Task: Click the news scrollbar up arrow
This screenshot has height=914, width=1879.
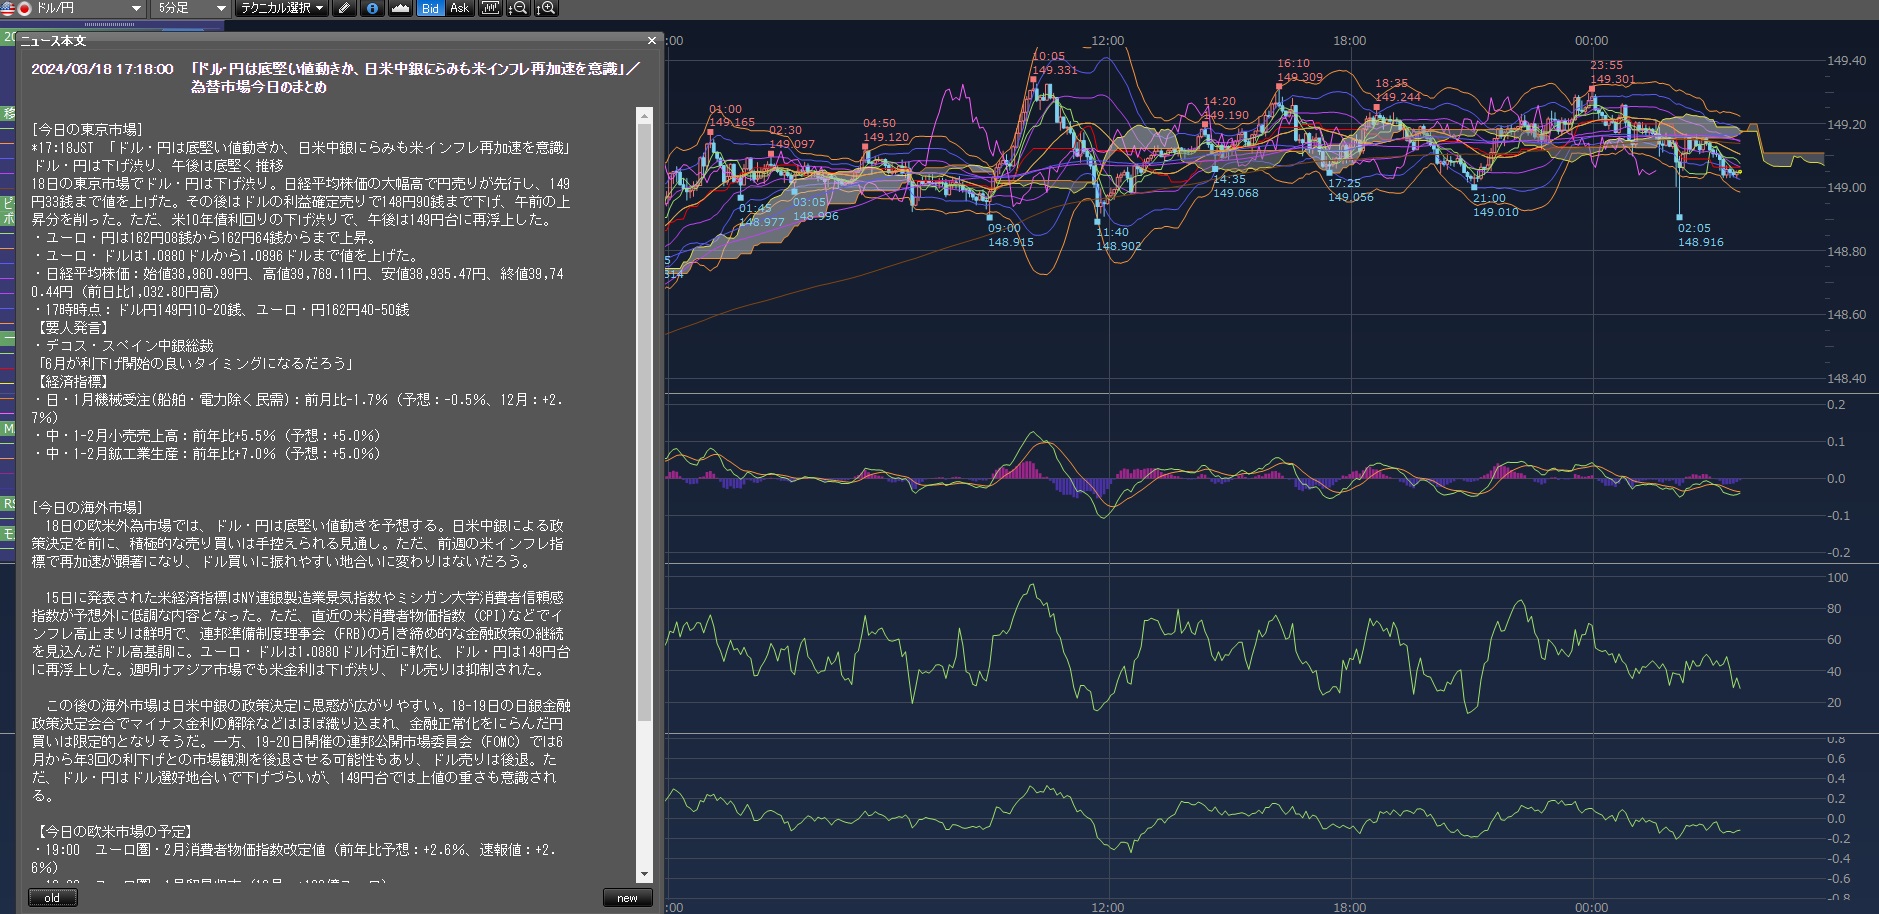Action: click(644, 116)
